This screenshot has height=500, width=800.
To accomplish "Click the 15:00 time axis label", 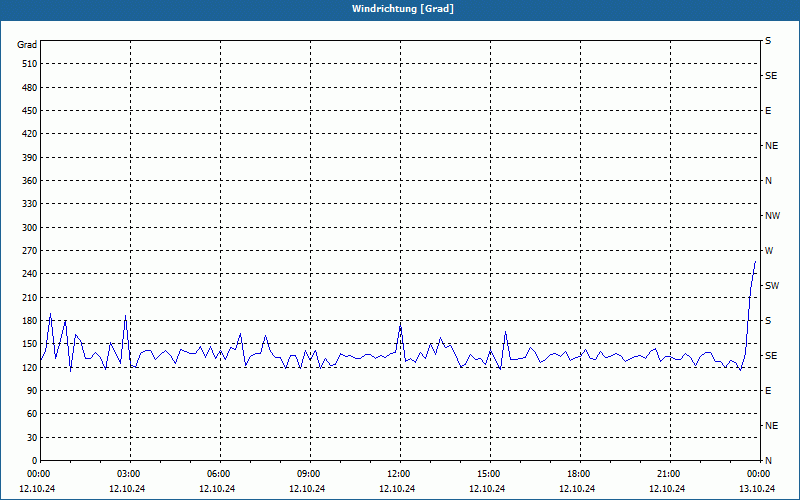I will point(490,474).
